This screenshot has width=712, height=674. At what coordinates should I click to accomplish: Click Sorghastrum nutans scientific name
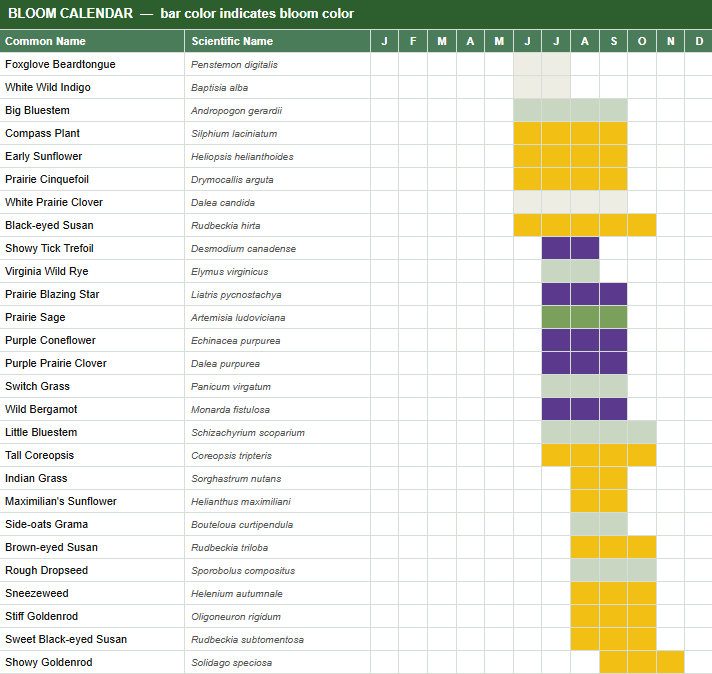277,479
